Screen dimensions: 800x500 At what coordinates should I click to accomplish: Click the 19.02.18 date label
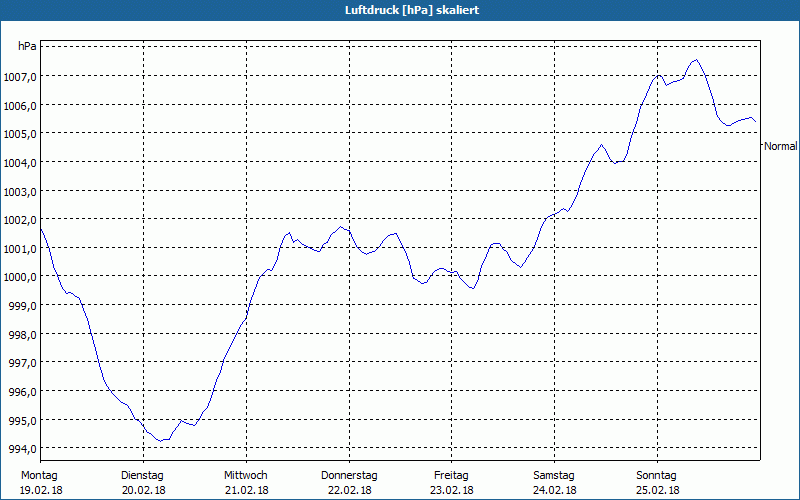pos(41,490)
